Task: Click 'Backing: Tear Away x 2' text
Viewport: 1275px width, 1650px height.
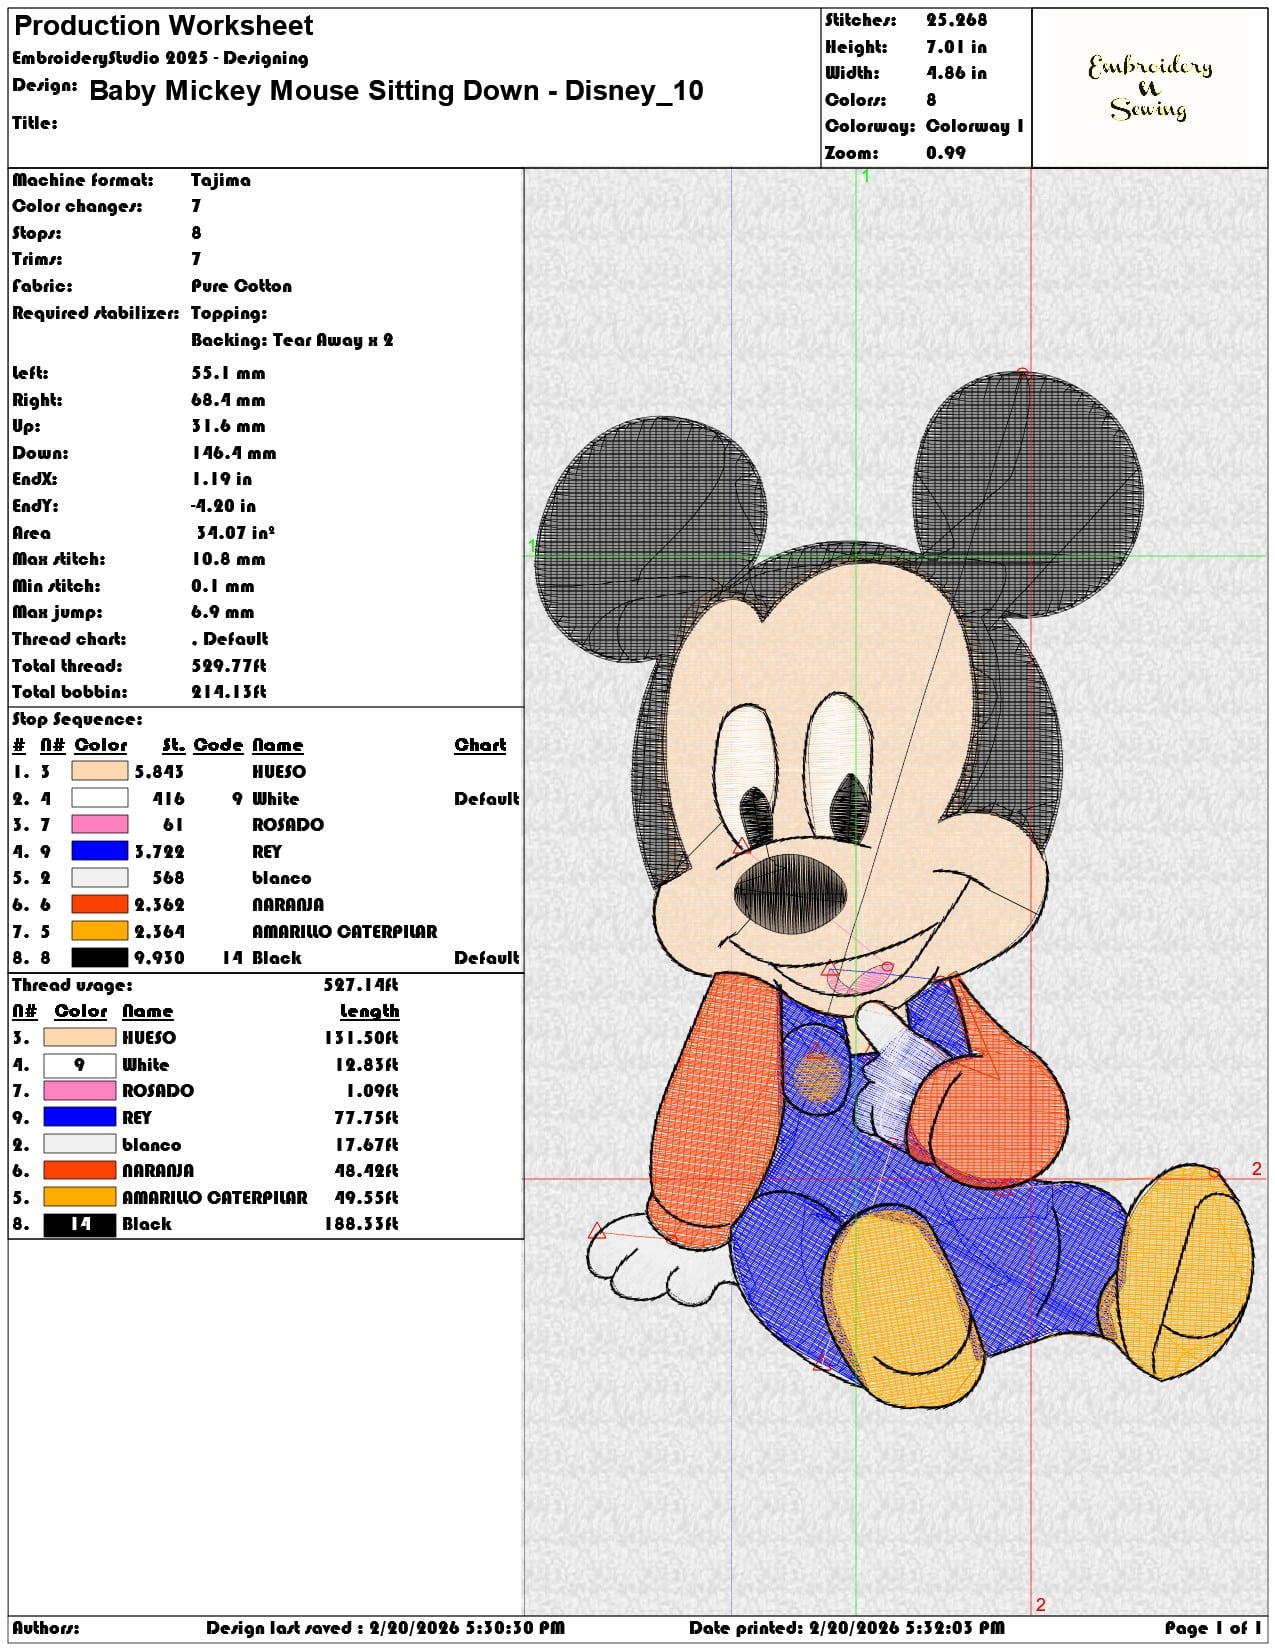Action: point(292,340)
